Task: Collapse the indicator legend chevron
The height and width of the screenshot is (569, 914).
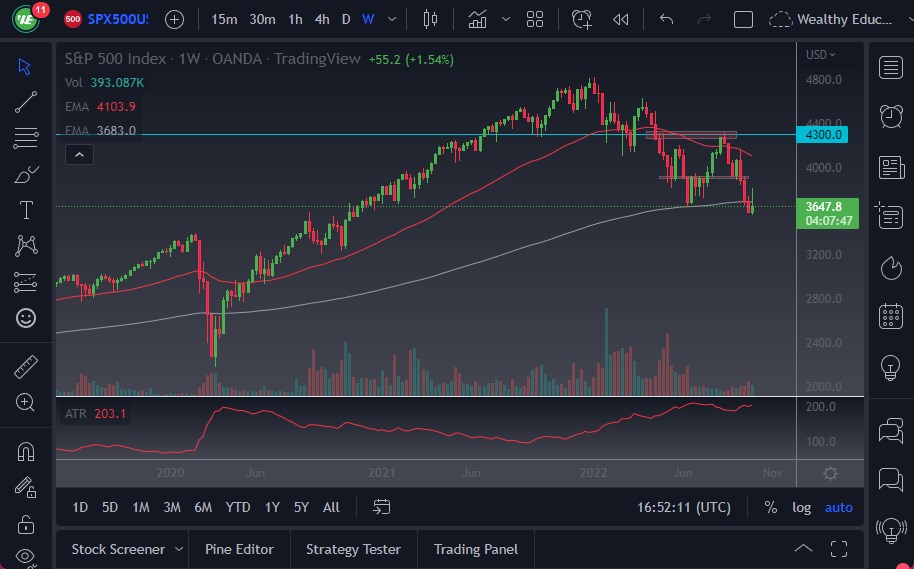Action: click(78, 154)
